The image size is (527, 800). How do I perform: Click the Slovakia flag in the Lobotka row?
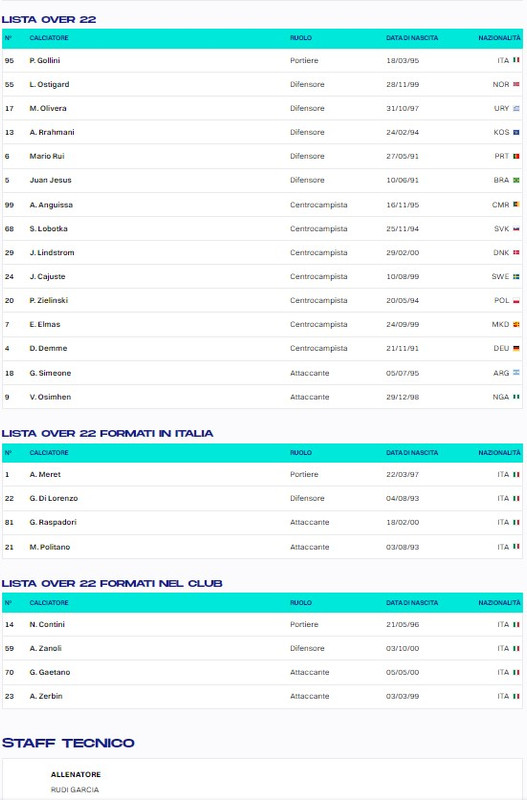pyautogui.click(x=516, y=229)
